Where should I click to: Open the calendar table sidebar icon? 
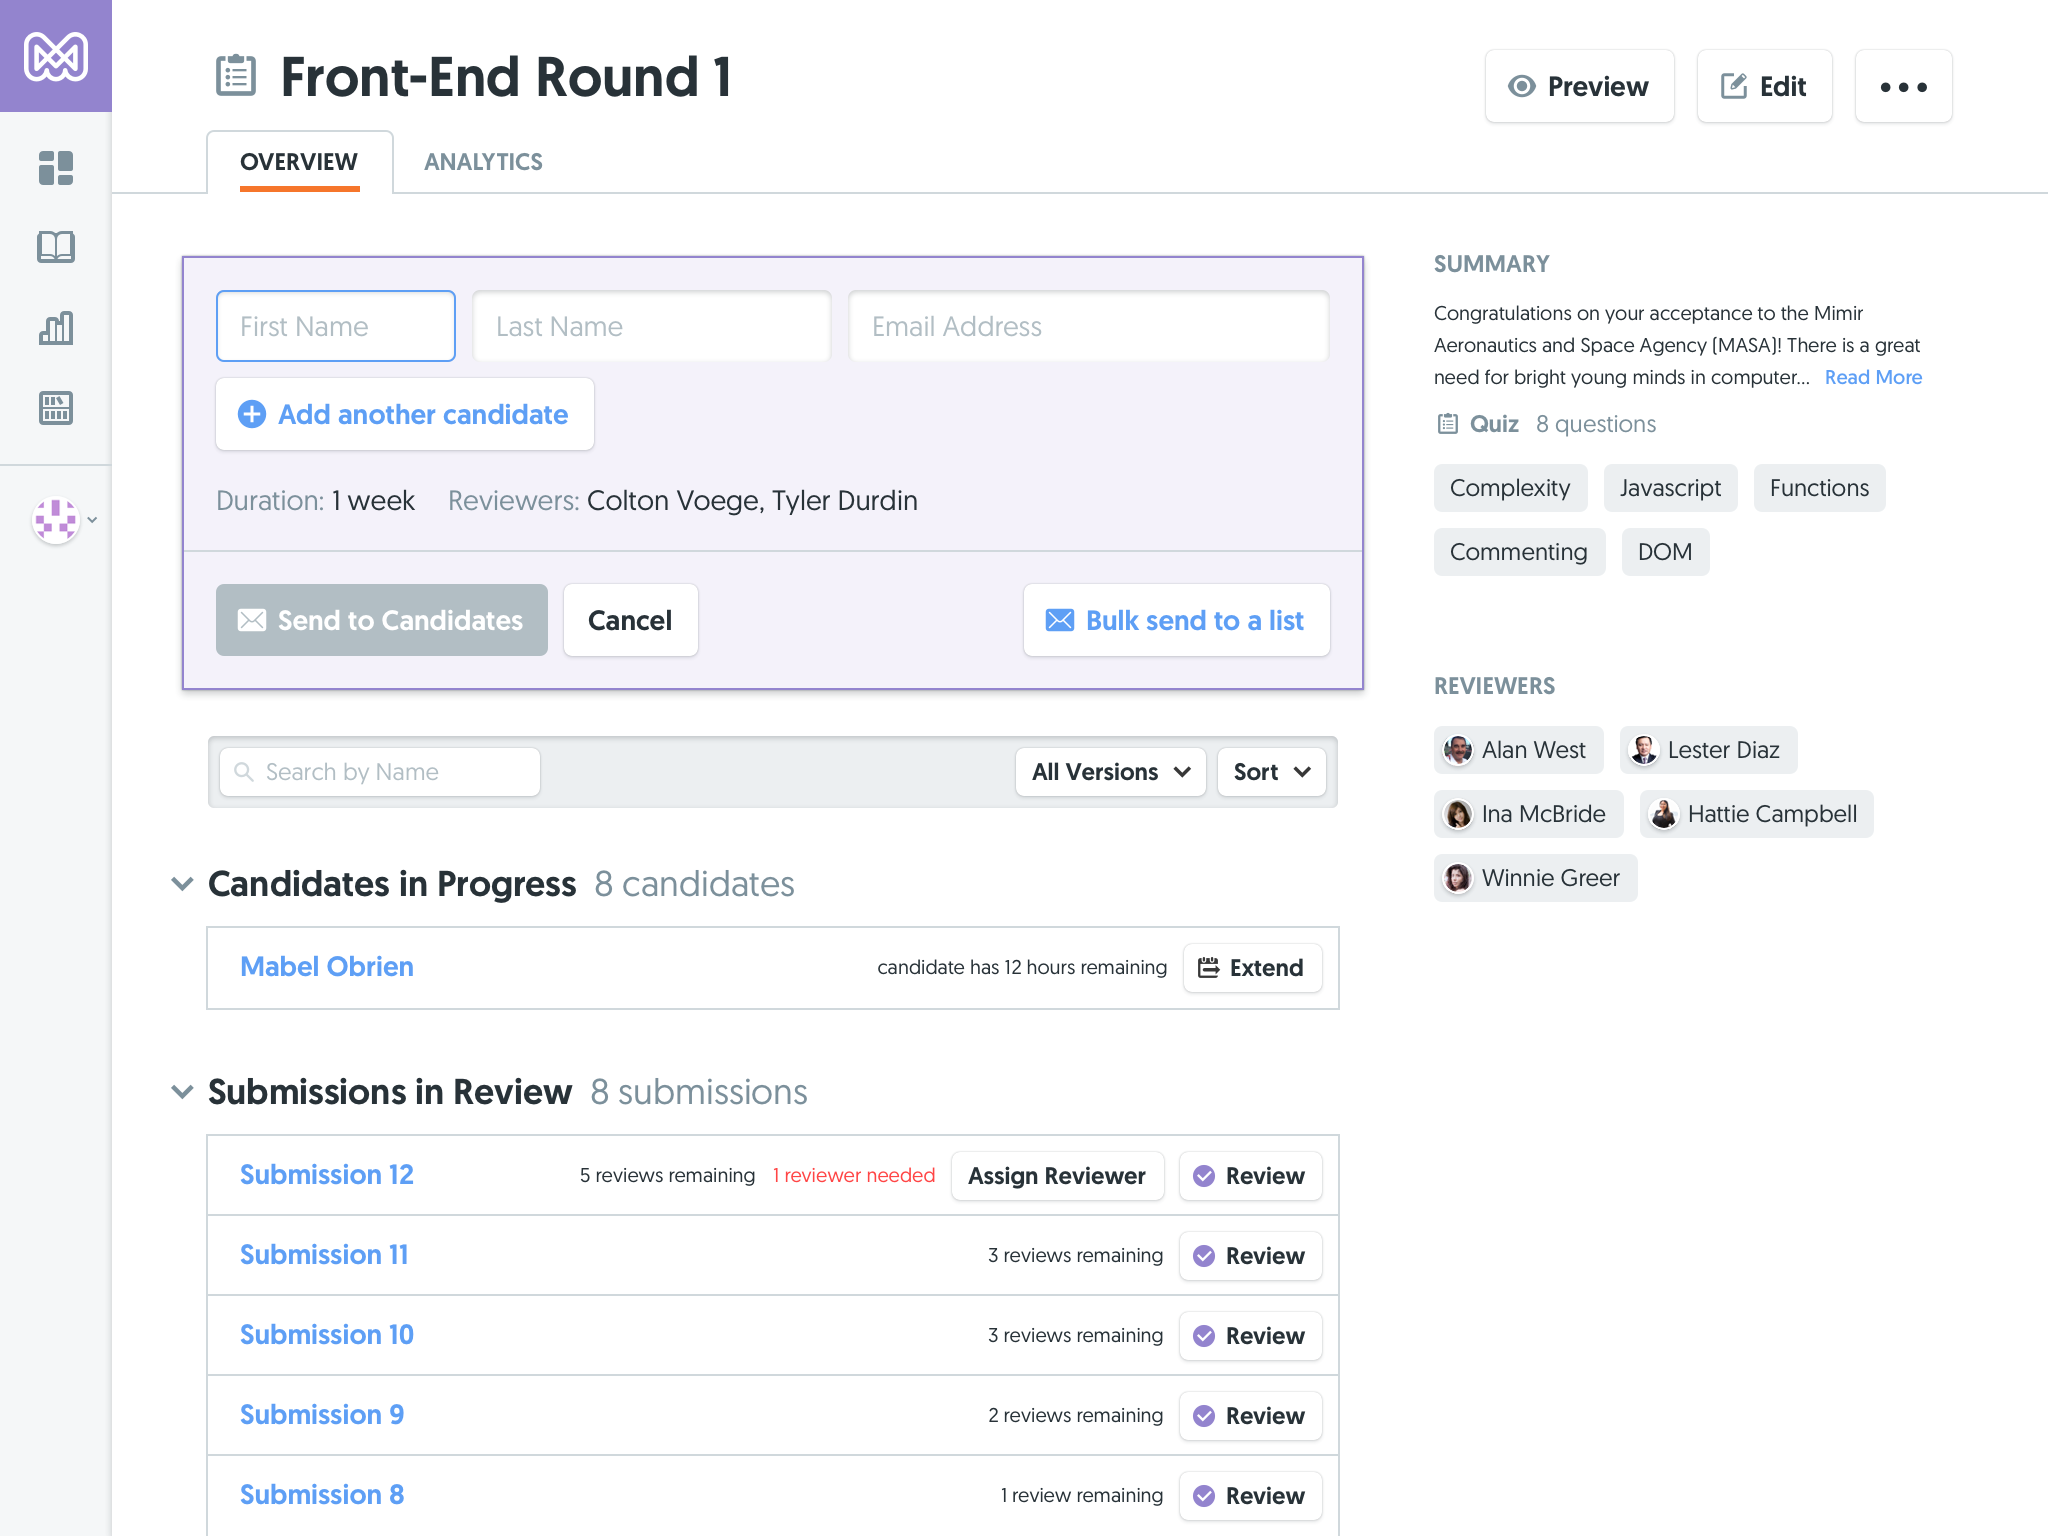pos(56,408)
